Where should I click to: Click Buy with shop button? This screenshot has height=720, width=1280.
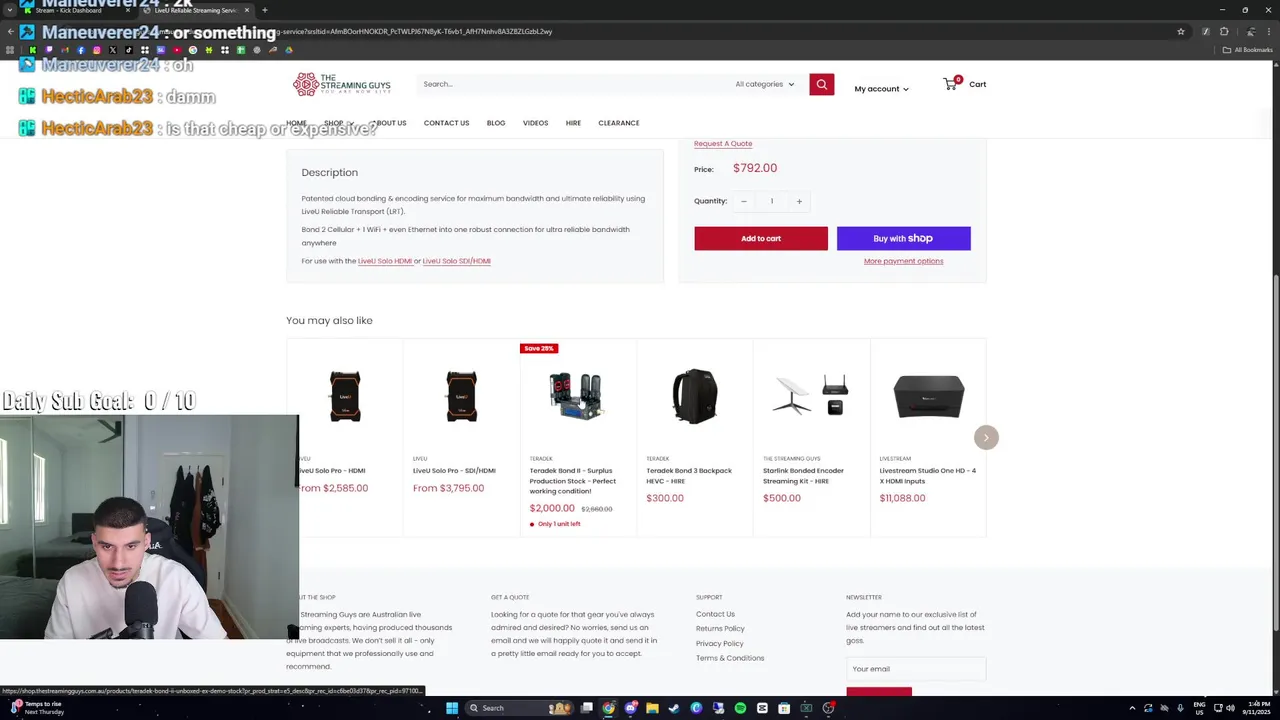pos(903,238)
